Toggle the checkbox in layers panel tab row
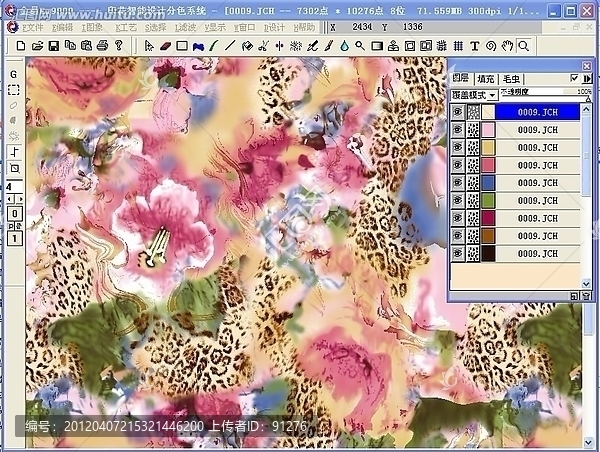 click(x=574, y=78)
